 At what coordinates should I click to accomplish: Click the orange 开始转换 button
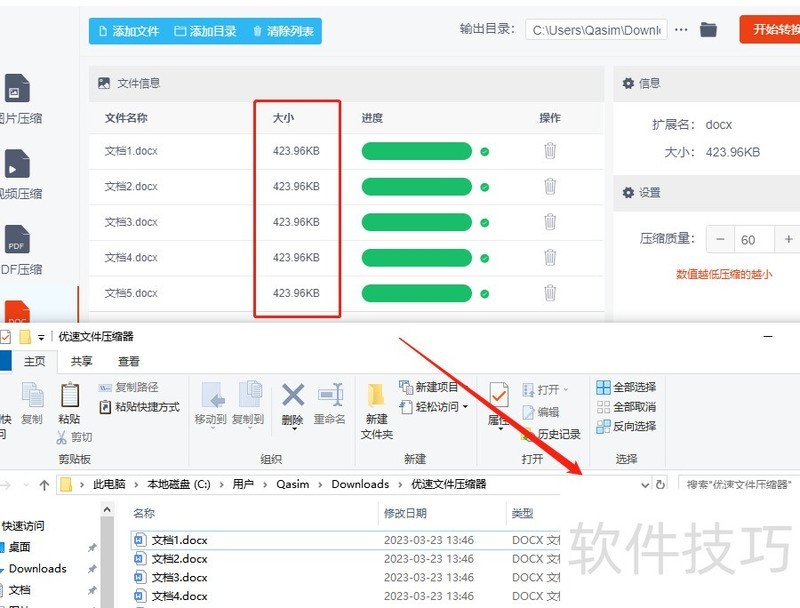click(x=771, y=30)
